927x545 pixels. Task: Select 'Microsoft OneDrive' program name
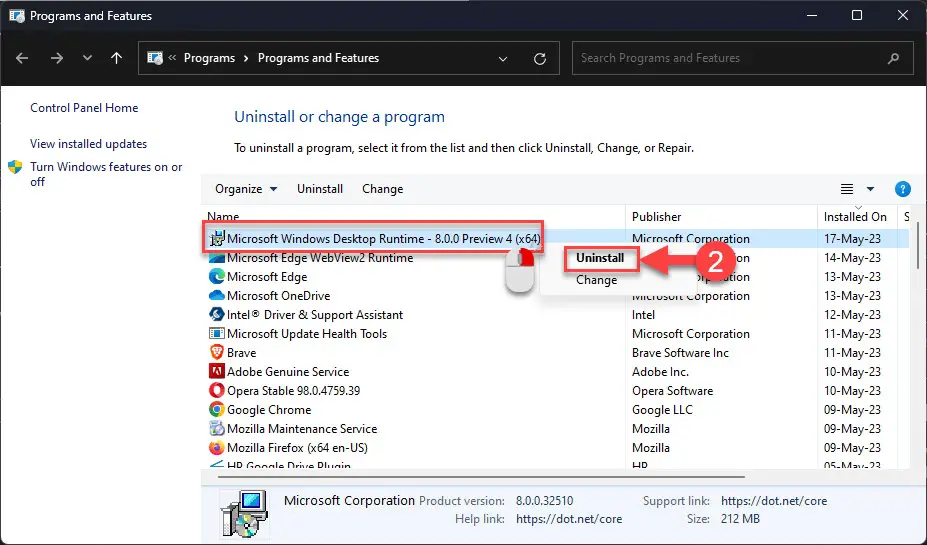278,296
